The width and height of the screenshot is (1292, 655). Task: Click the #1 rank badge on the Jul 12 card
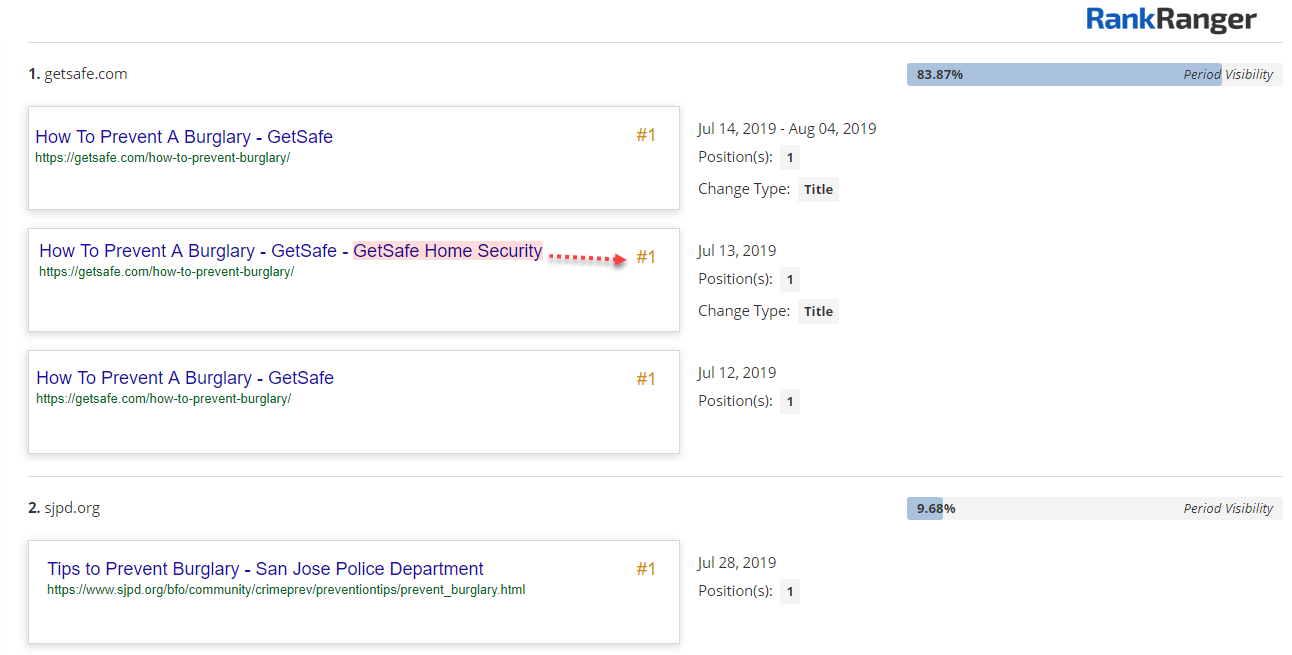coord(646,379)
